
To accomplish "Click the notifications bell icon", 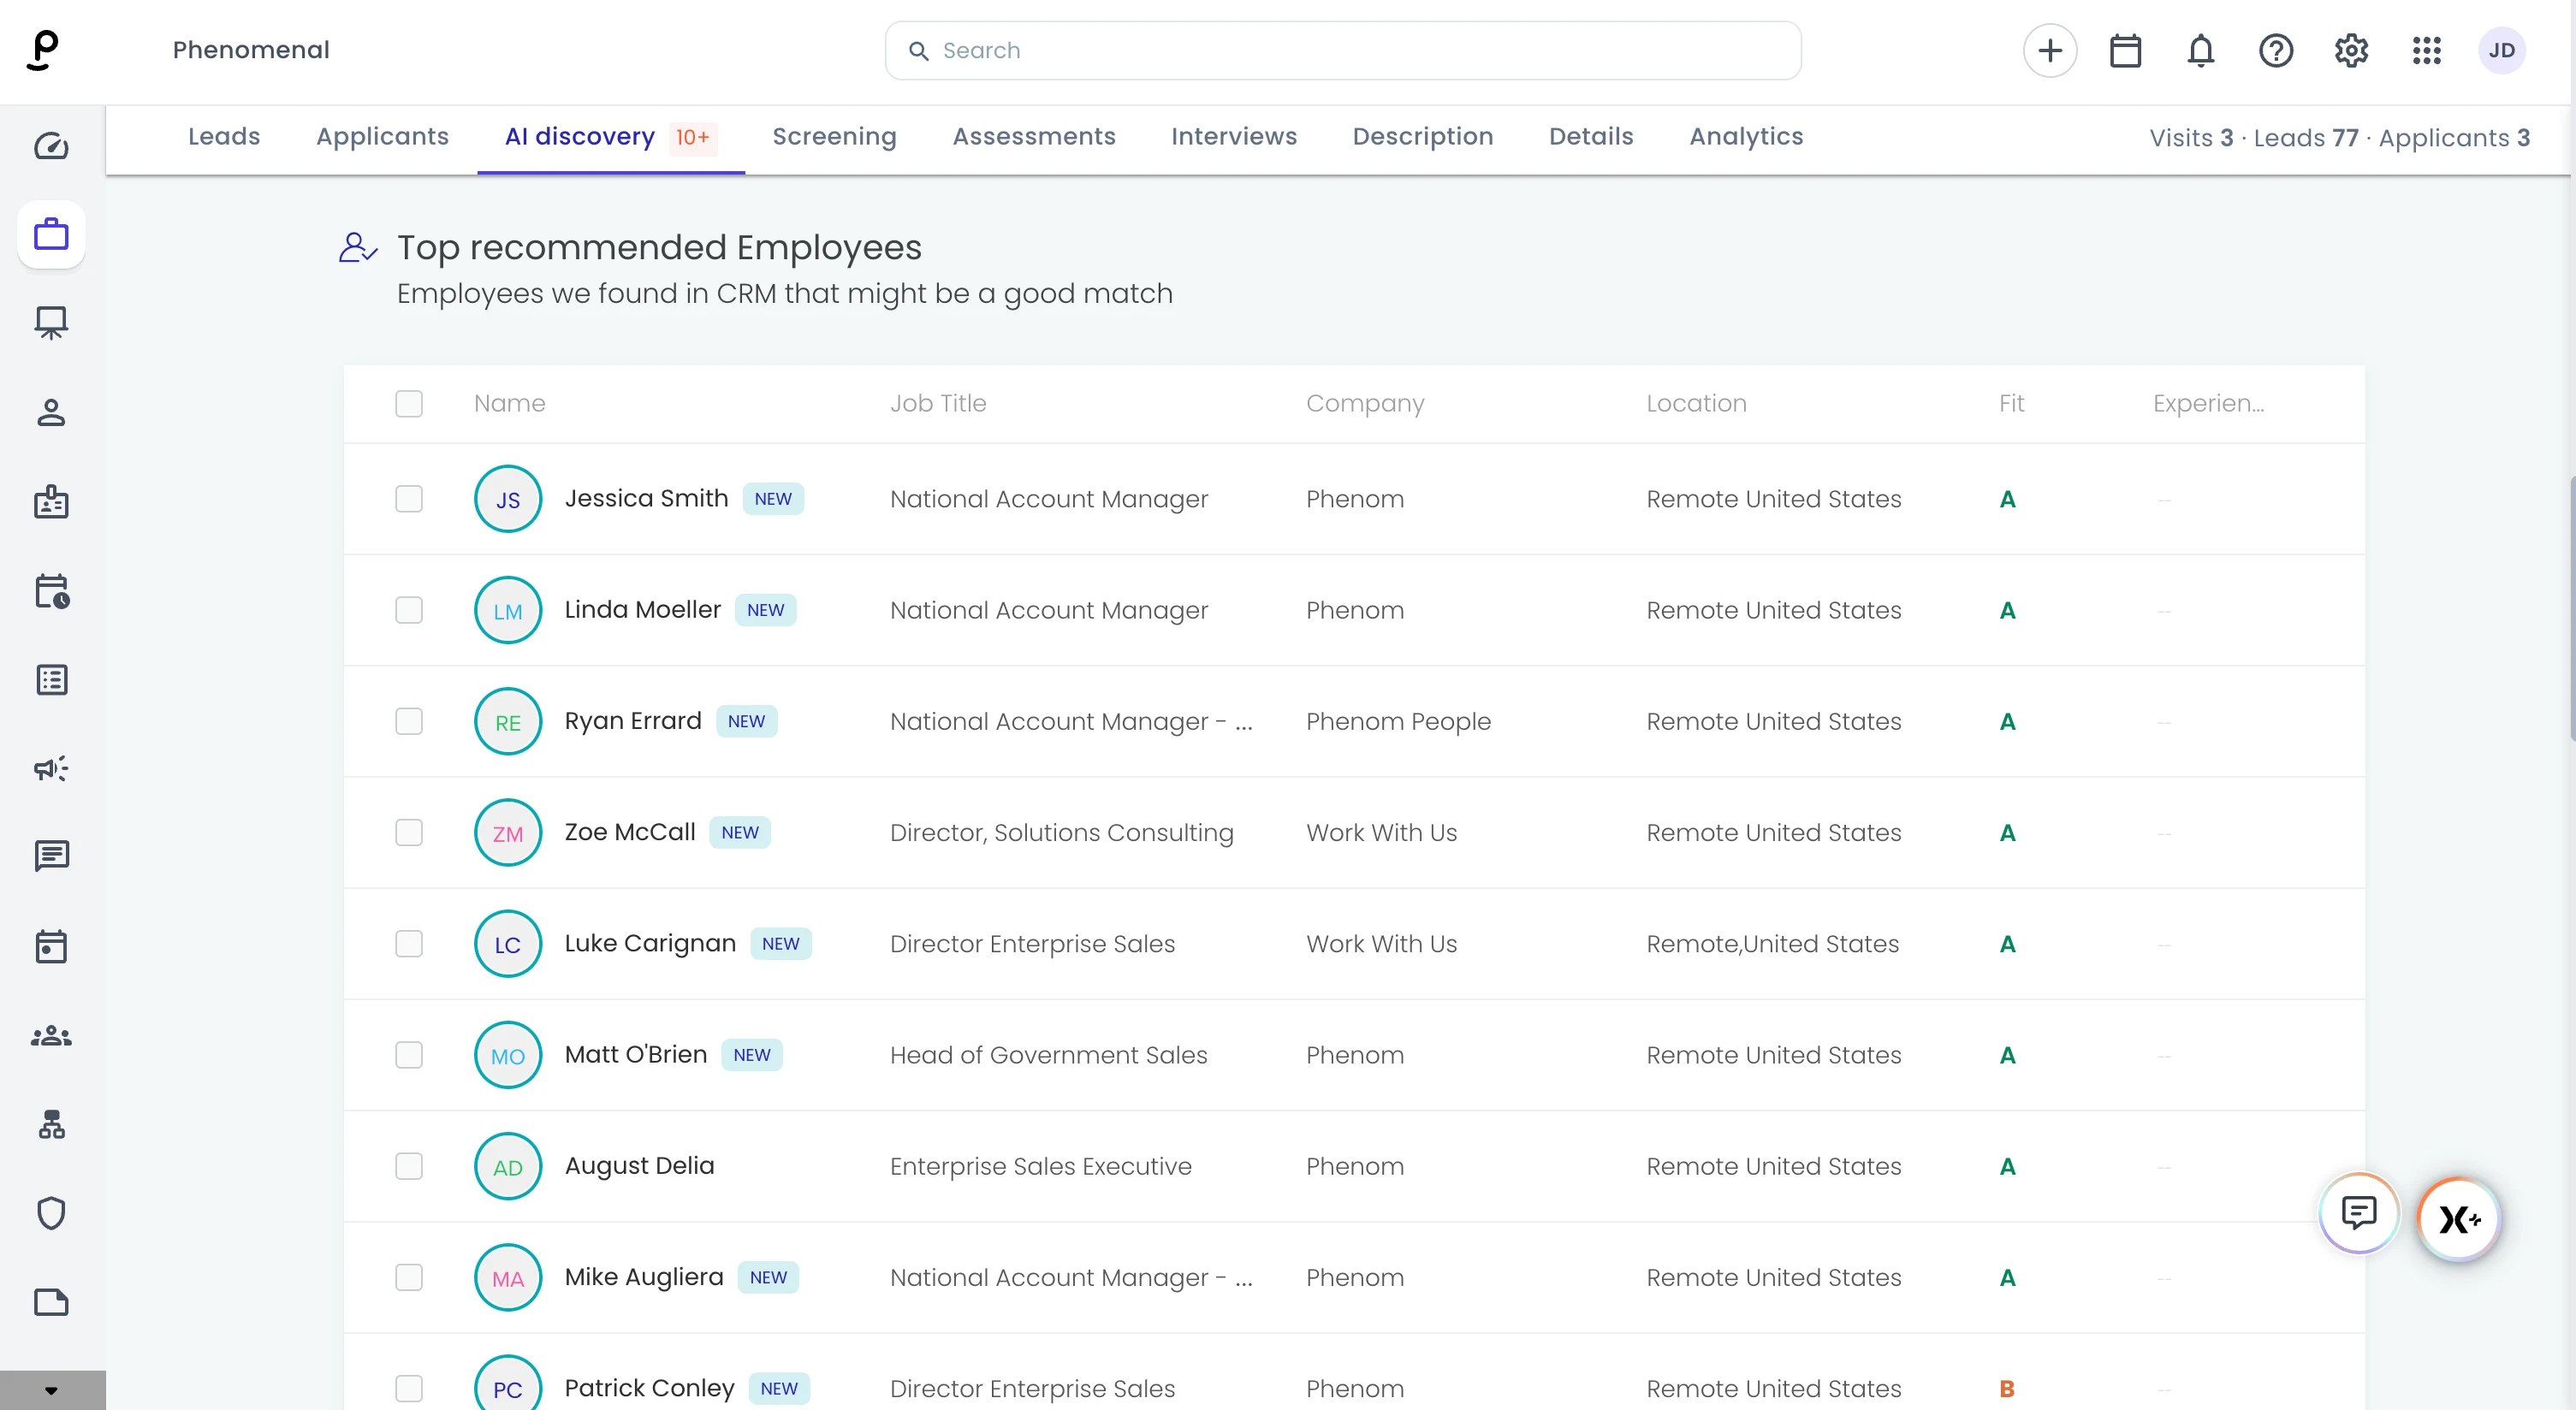I will tap(2200, 50).
